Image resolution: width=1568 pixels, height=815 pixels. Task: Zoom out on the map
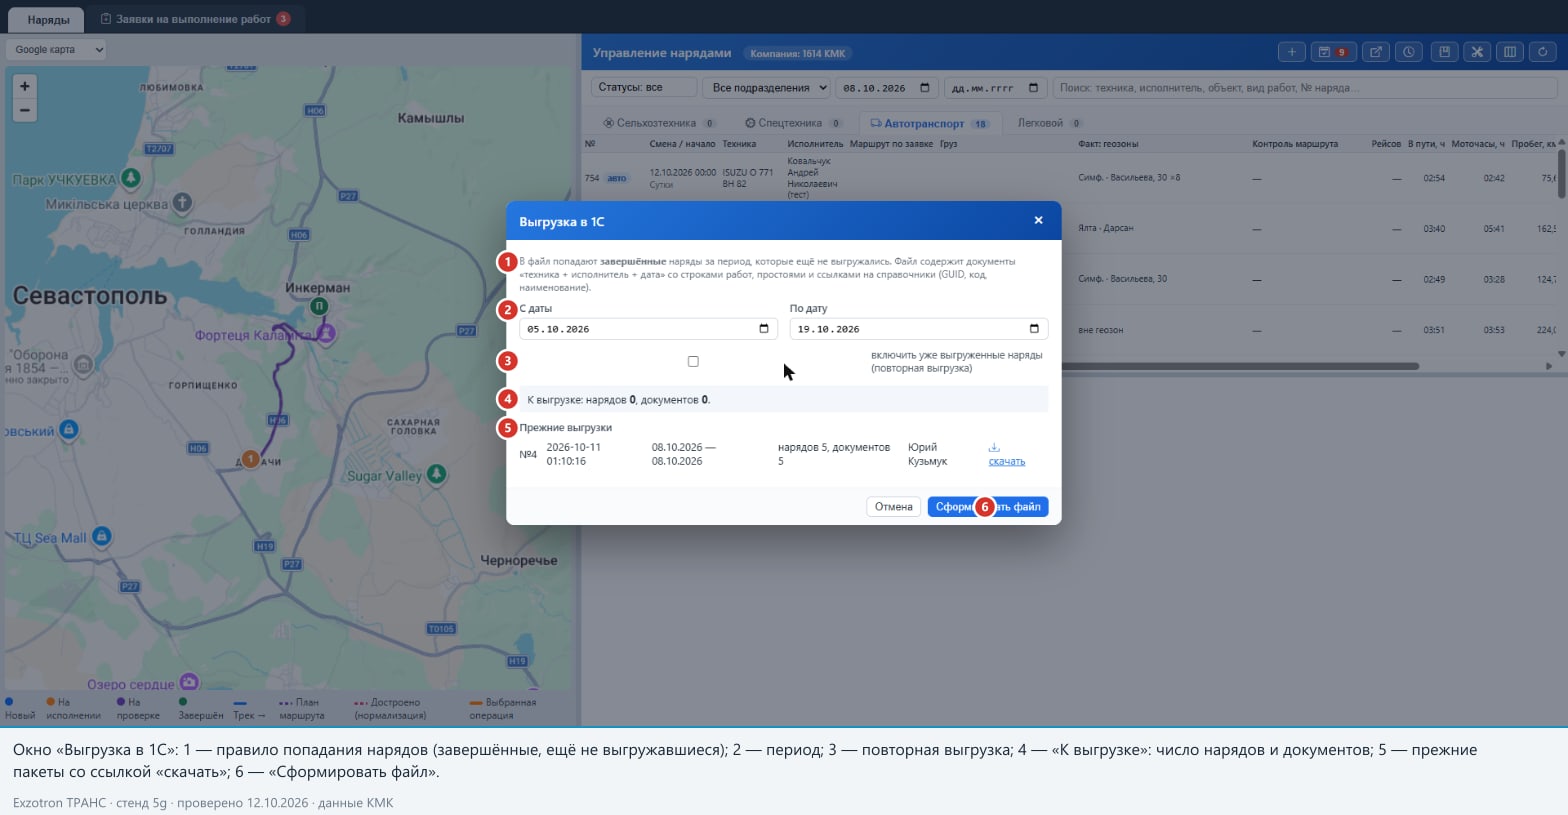pos(25,110)
